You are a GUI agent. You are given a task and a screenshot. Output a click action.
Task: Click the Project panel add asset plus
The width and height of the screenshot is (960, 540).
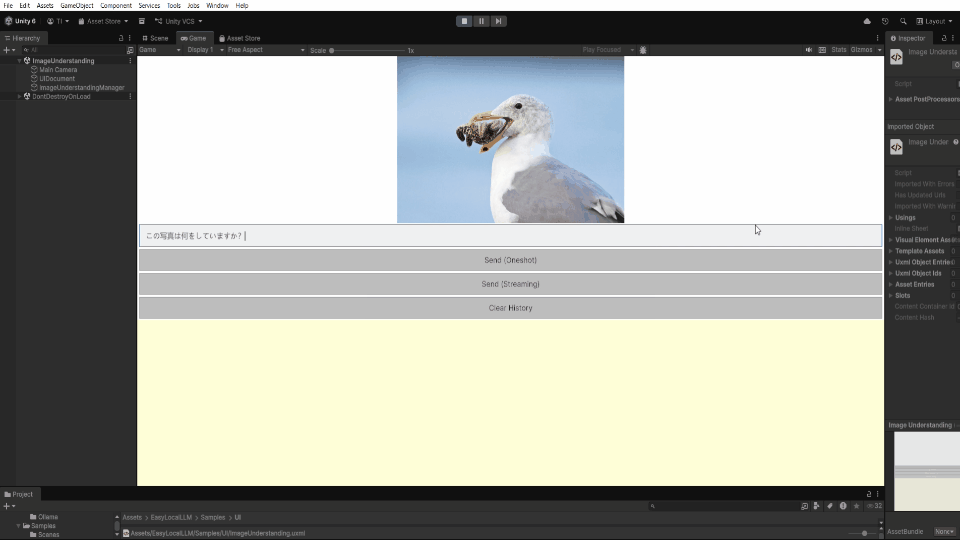pyautogui.click(x=9, y=506)
